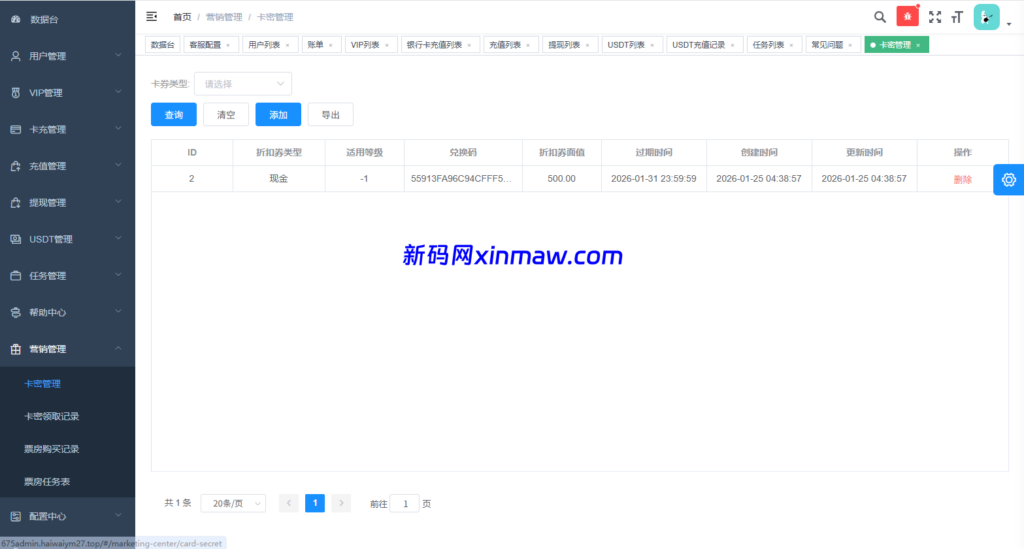
Task: Collapse the 营销管理 menu chevron
Action: [118, 349]
